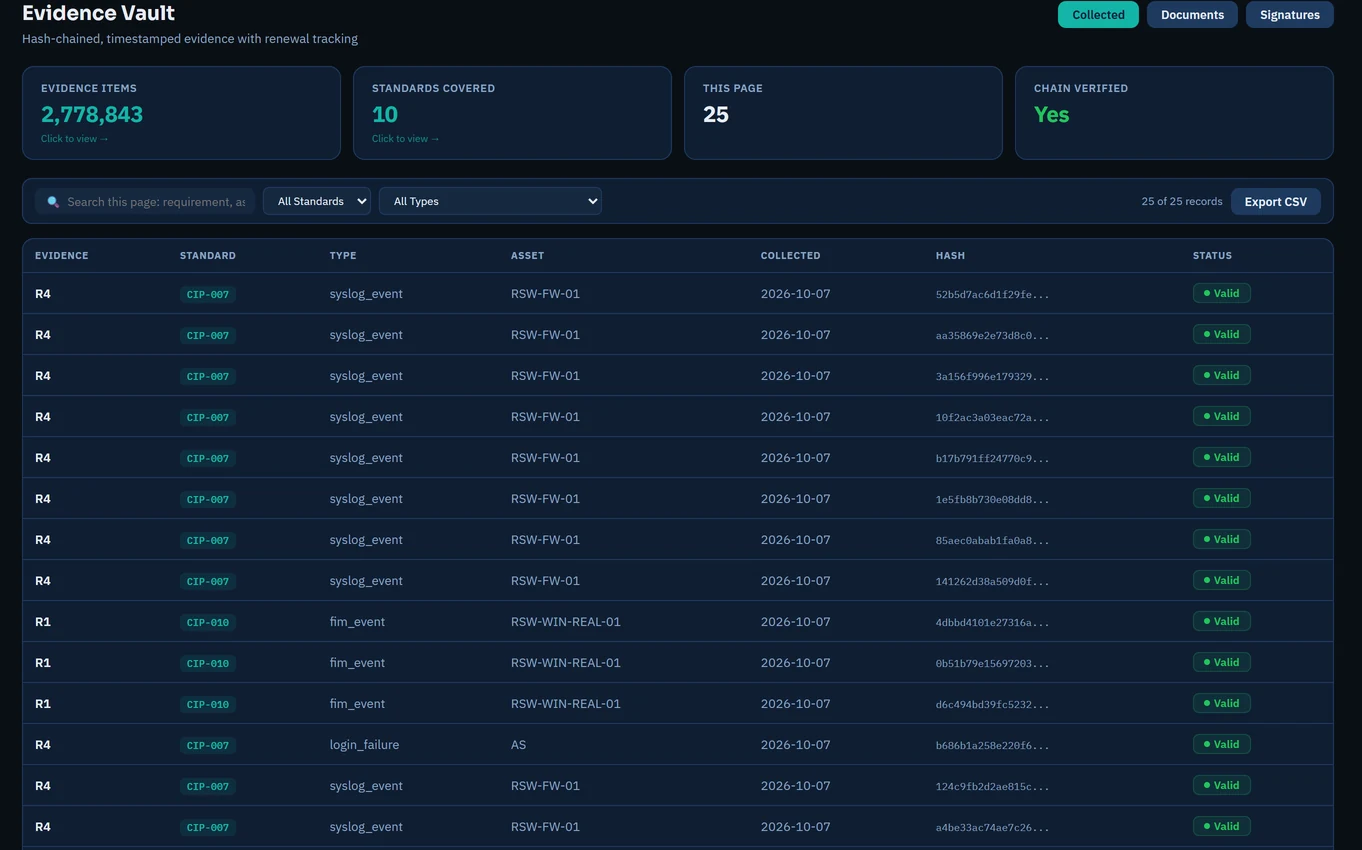
Task: Follow 'Click to view' under Standards Covered
Action: click(x=405, y=139)
